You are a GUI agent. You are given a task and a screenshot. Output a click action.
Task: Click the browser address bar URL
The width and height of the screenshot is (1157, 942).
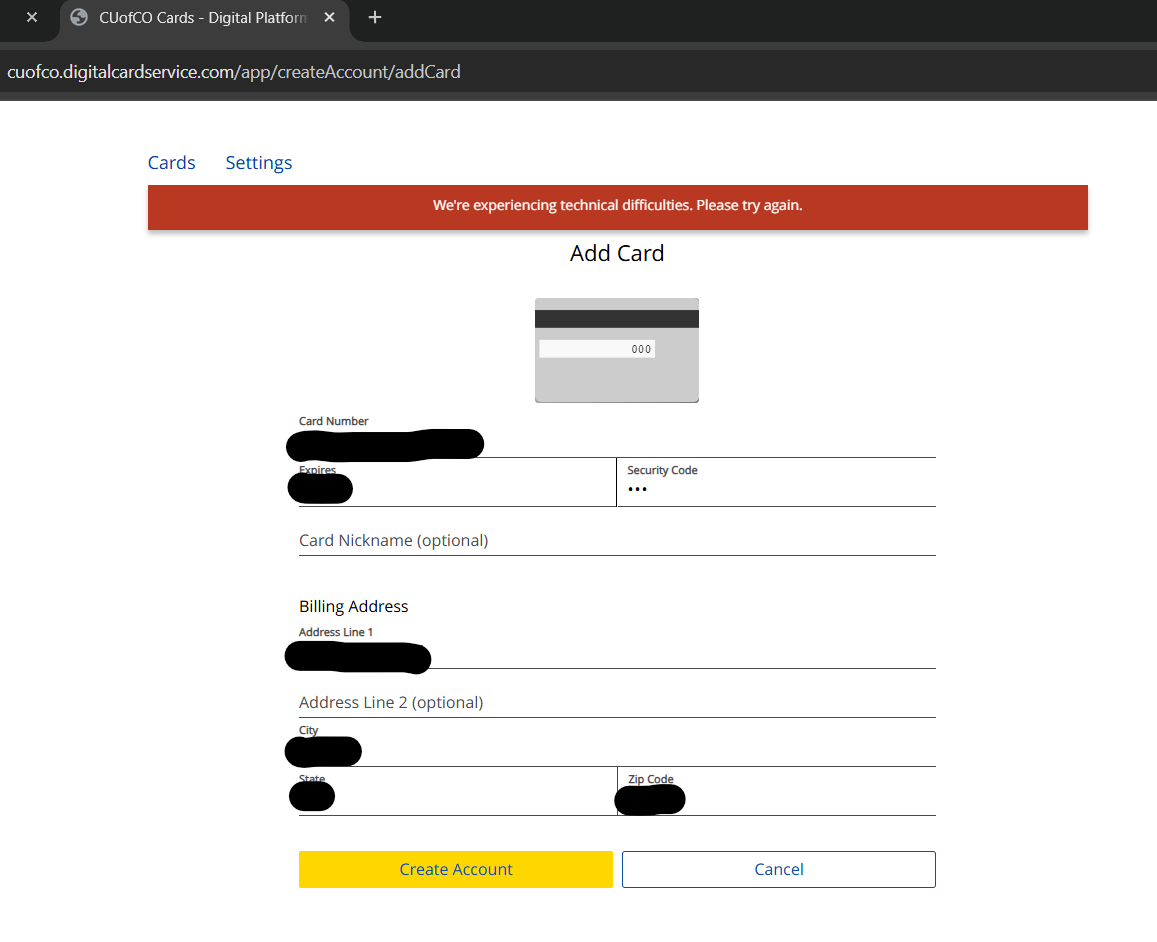pyautogui.click(x=234, y=72)
